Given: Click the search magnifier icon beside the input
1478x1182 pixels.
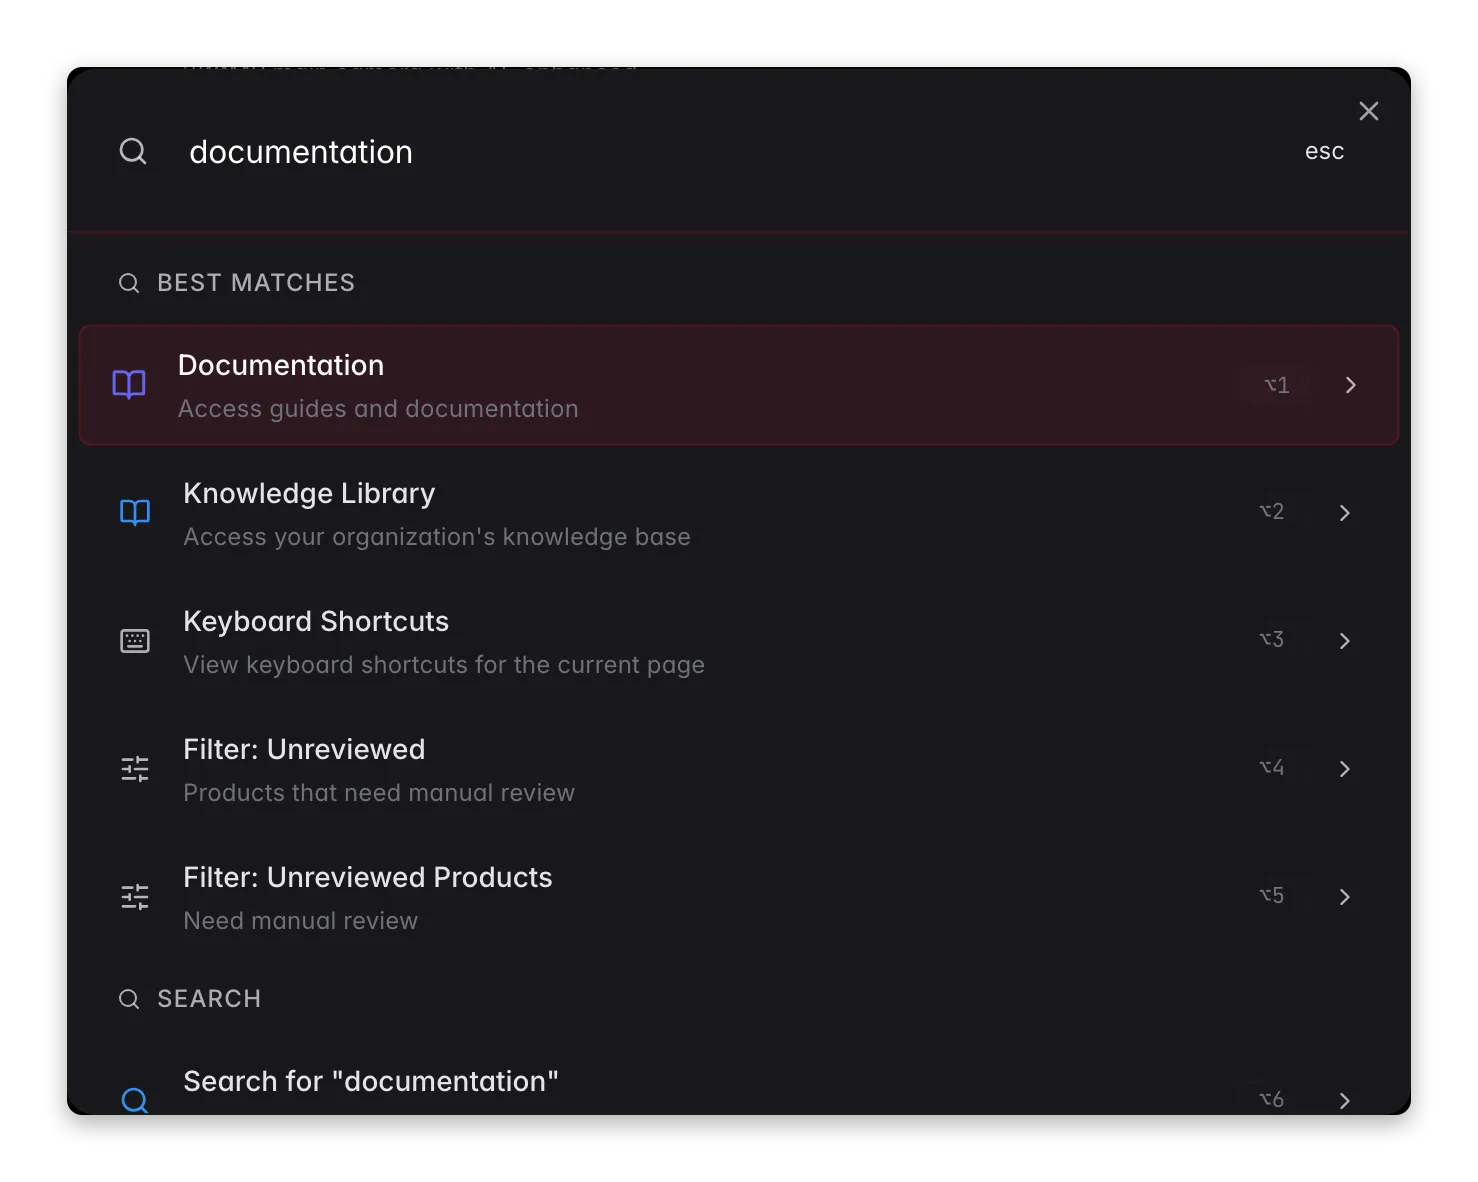Looking at the screenshot, I should pyautogui.click(x=133, y=151).
